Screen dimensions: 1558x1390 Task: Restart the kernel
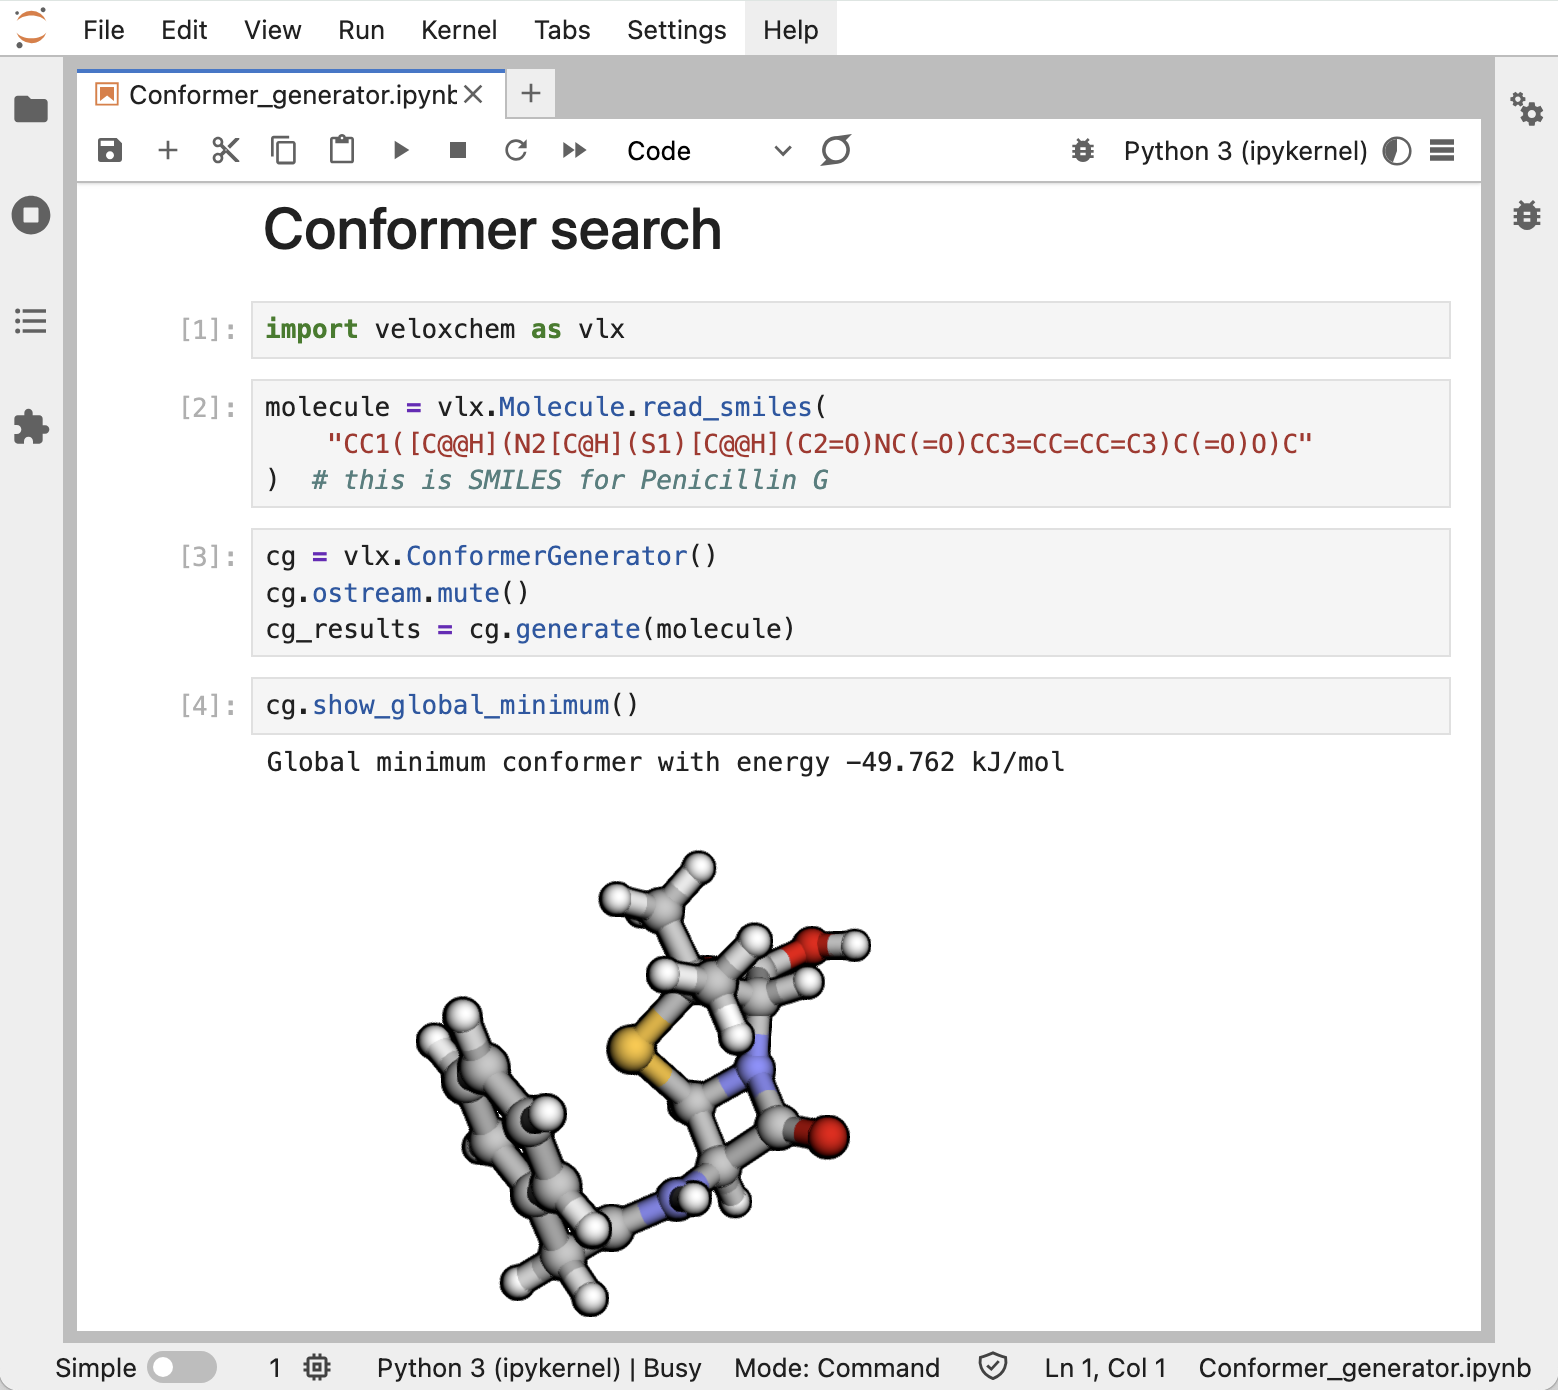(516, 151)
